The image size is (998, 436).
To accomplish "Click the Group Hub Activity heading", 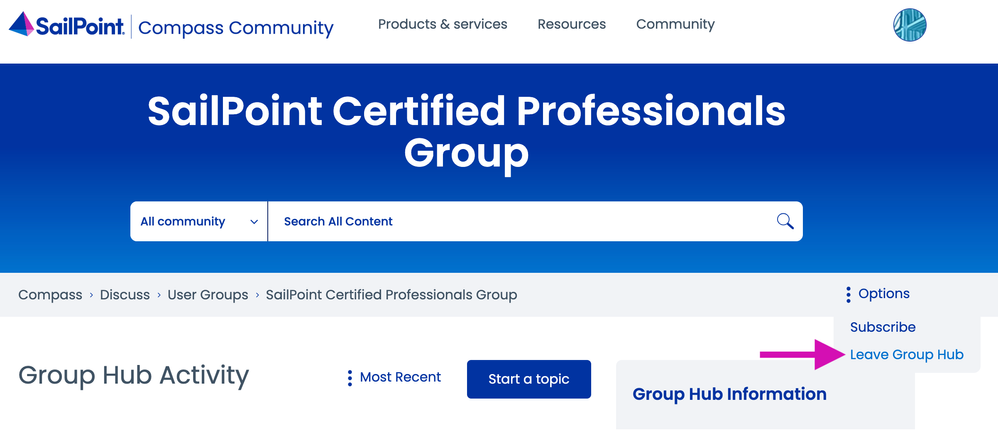I will 133,376.
